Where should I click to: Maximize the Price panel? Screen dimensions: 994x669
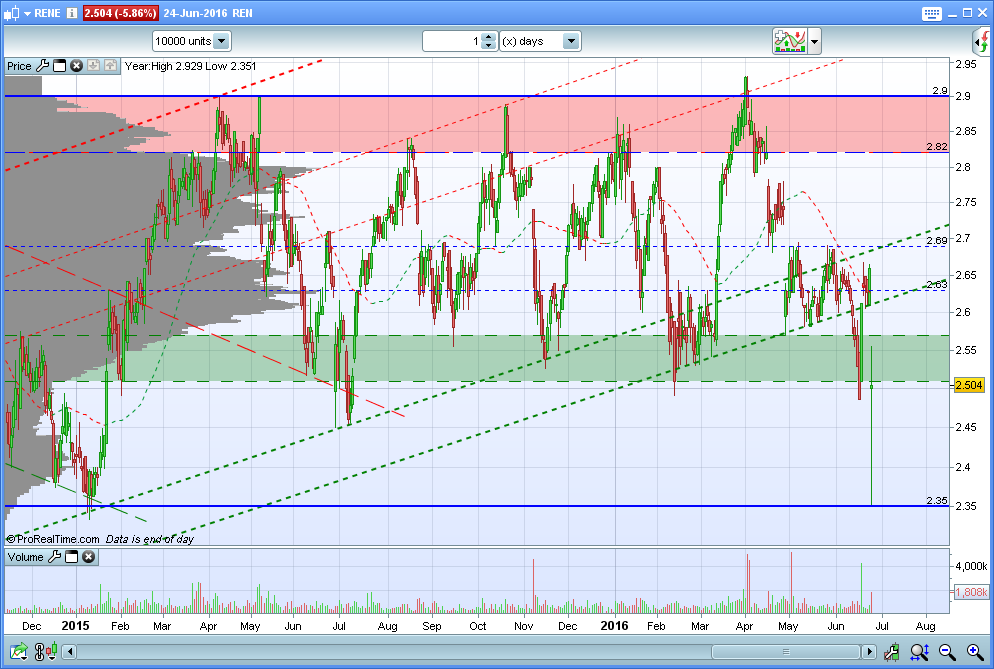pos(60,65)
